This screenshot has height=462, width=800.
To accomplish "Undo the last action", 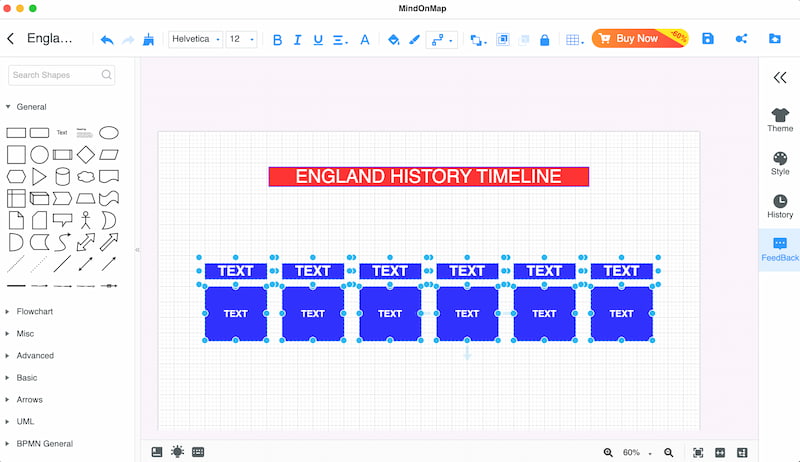I will [107, 40].
